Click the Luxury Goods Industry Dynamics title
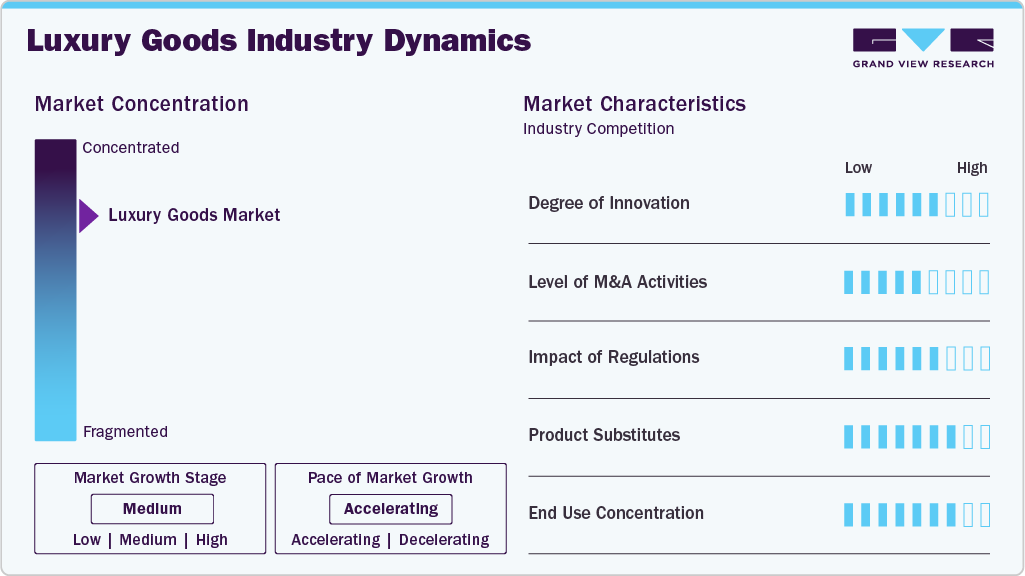1025x576 pixels. (x=278, y=41)
